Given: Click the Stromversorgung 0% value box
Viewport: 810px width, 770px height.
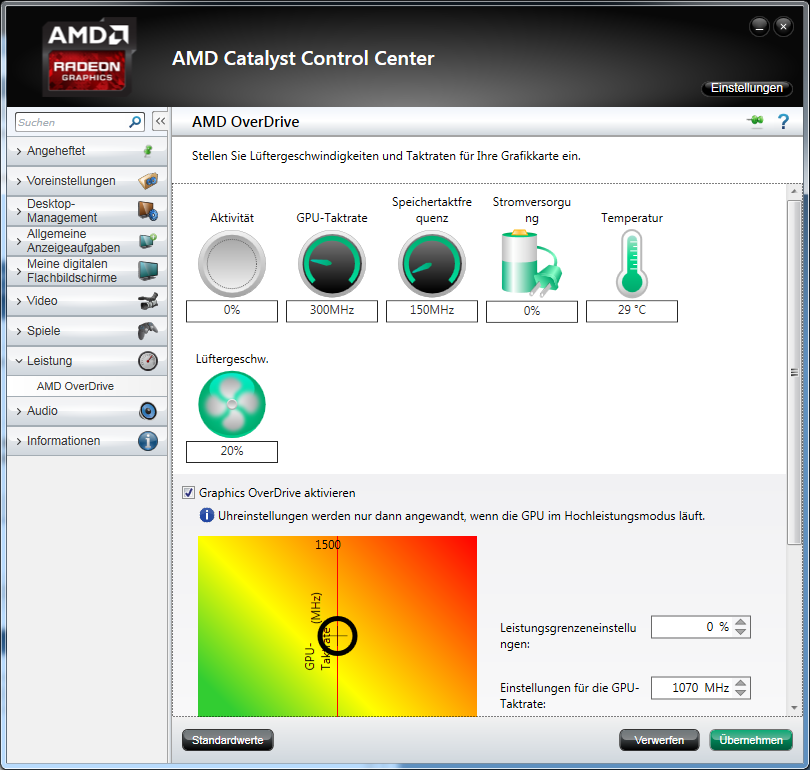Looking at the screenshot, I should pos(532,311).
